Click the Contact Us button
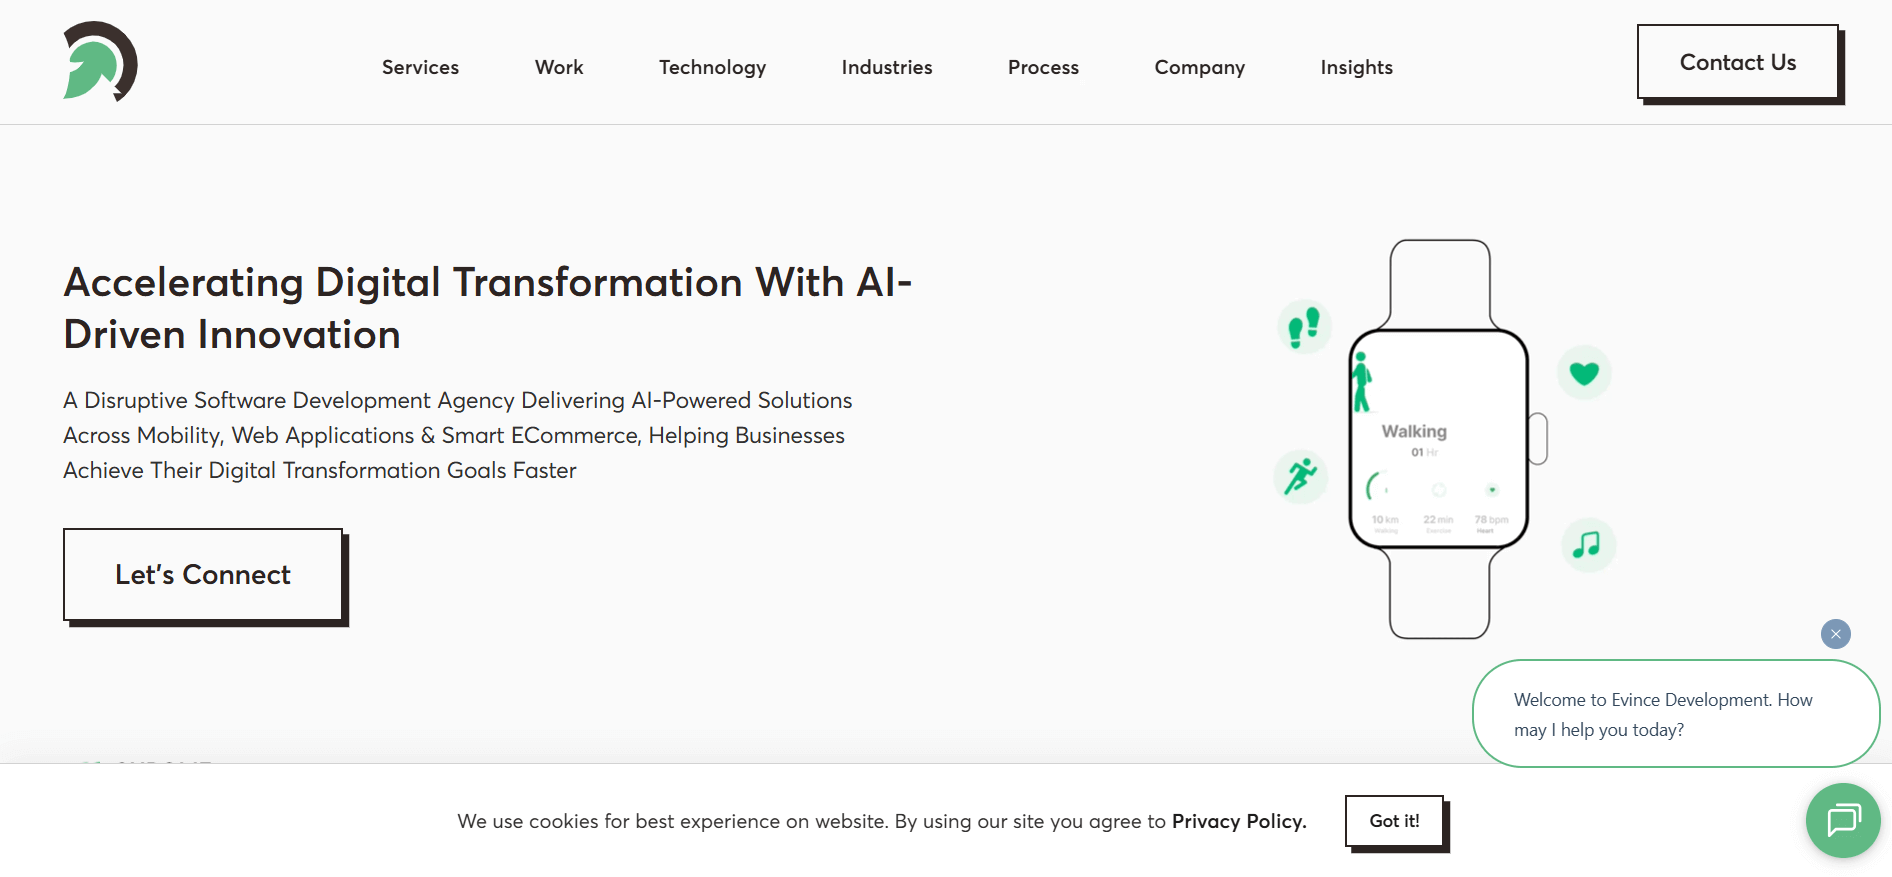1892x877 pixels. coord(1738,62)
